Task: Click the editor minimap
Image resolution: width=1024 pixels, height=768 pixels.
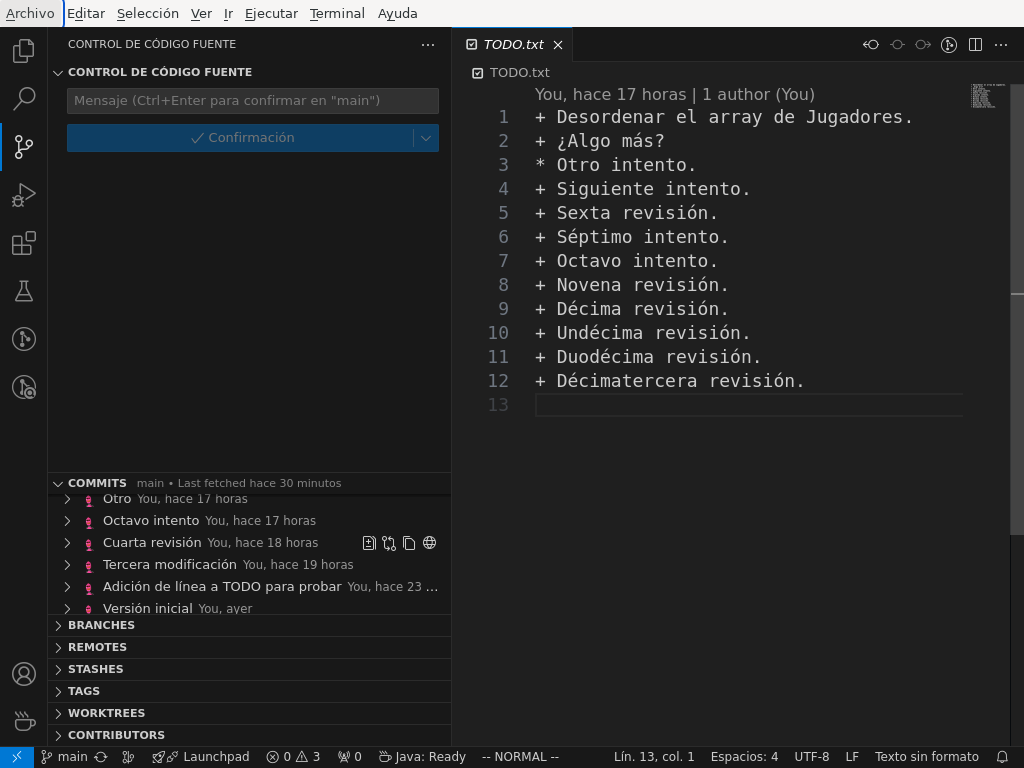Action: (x=986, y=96)
